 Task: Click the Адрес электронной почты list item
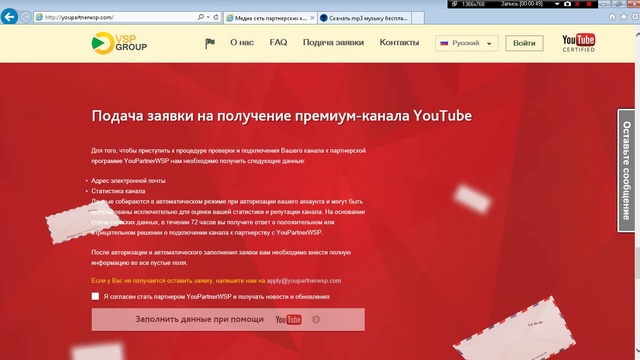[128, 180]
